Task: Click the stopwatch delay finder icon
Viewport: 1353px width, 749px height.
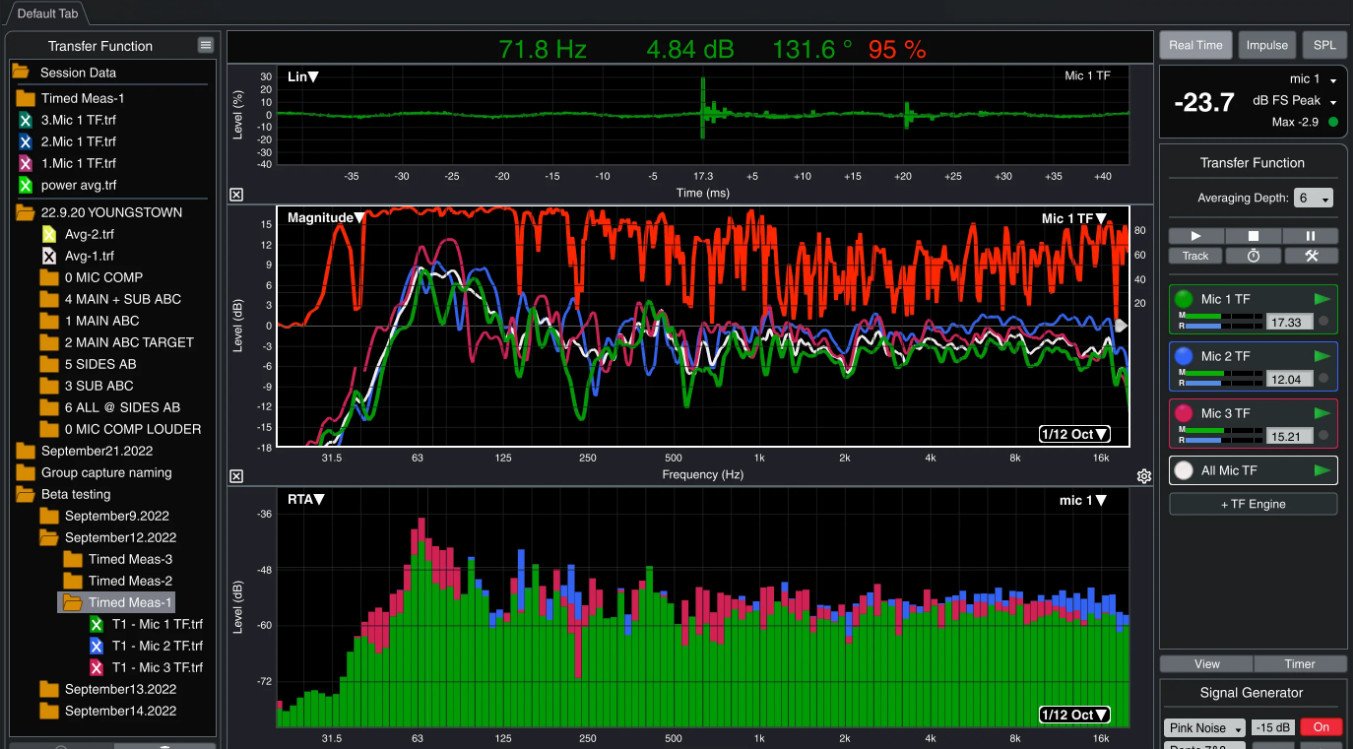Action: 1253,256
